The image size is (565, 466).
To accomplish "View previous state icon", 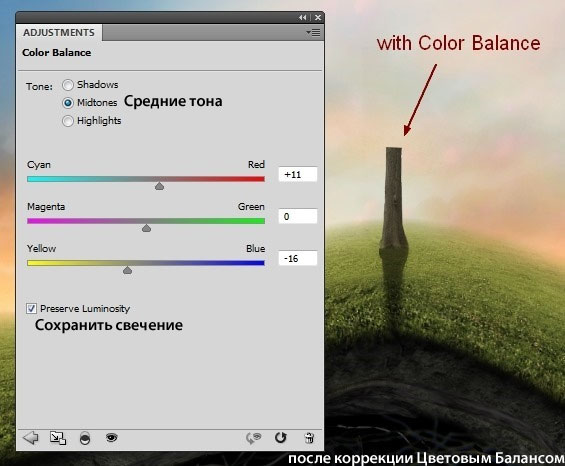I will click(x=253, y=438).
